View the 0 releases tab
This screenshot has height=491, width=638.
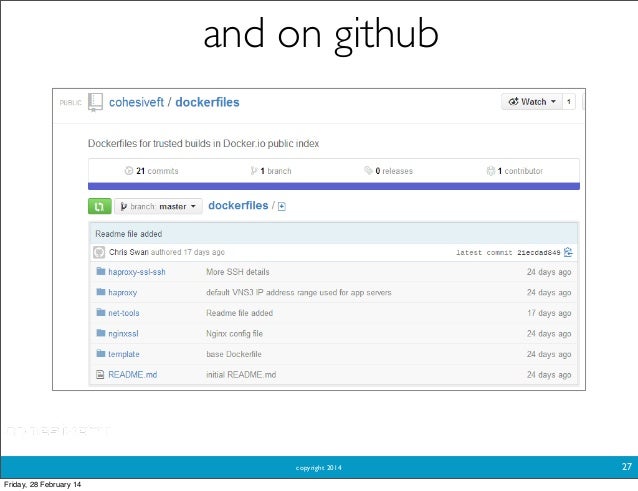pyautogui.click(x=389, y=171)
